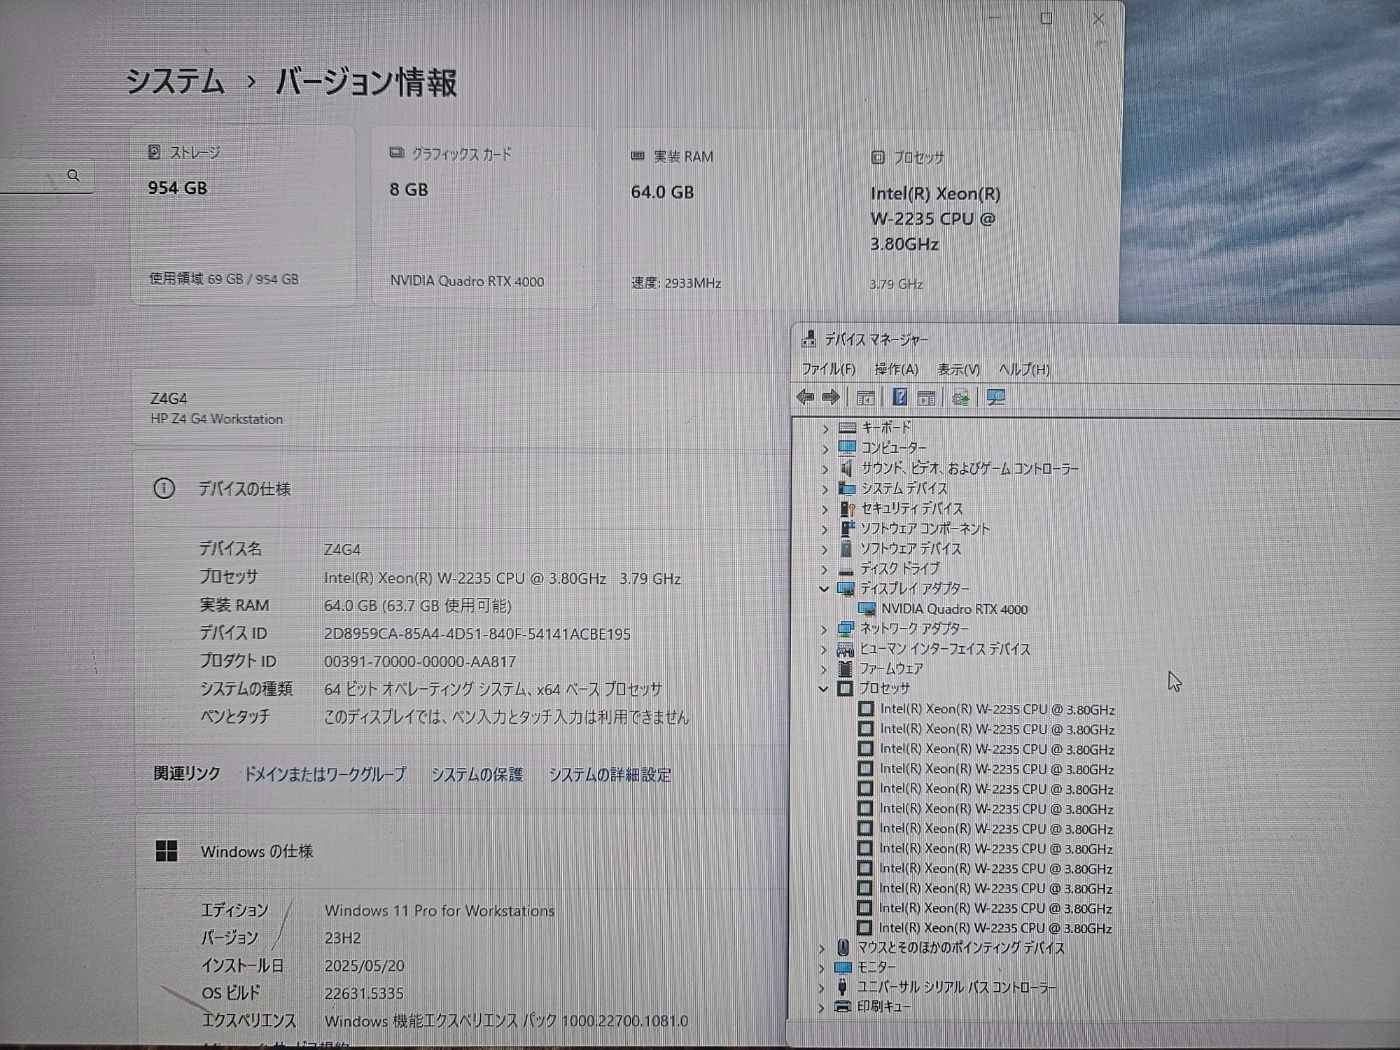Expand the ディスク ドライブ category chevron
Viewport: 1400px width, 1050px height.
pos(825,568)
